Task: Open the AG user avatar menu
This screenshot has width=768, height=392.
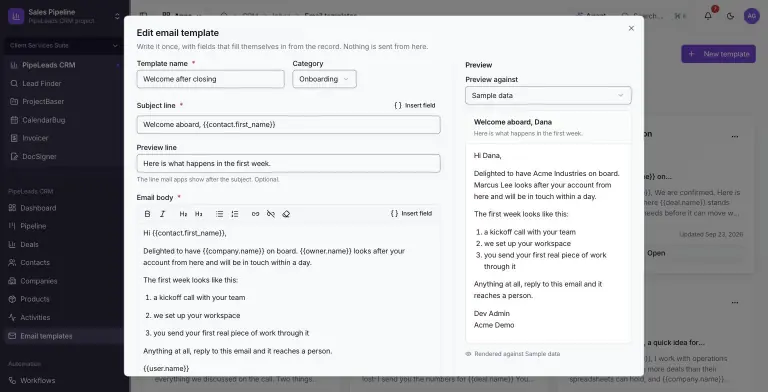Action: [751, 16]
